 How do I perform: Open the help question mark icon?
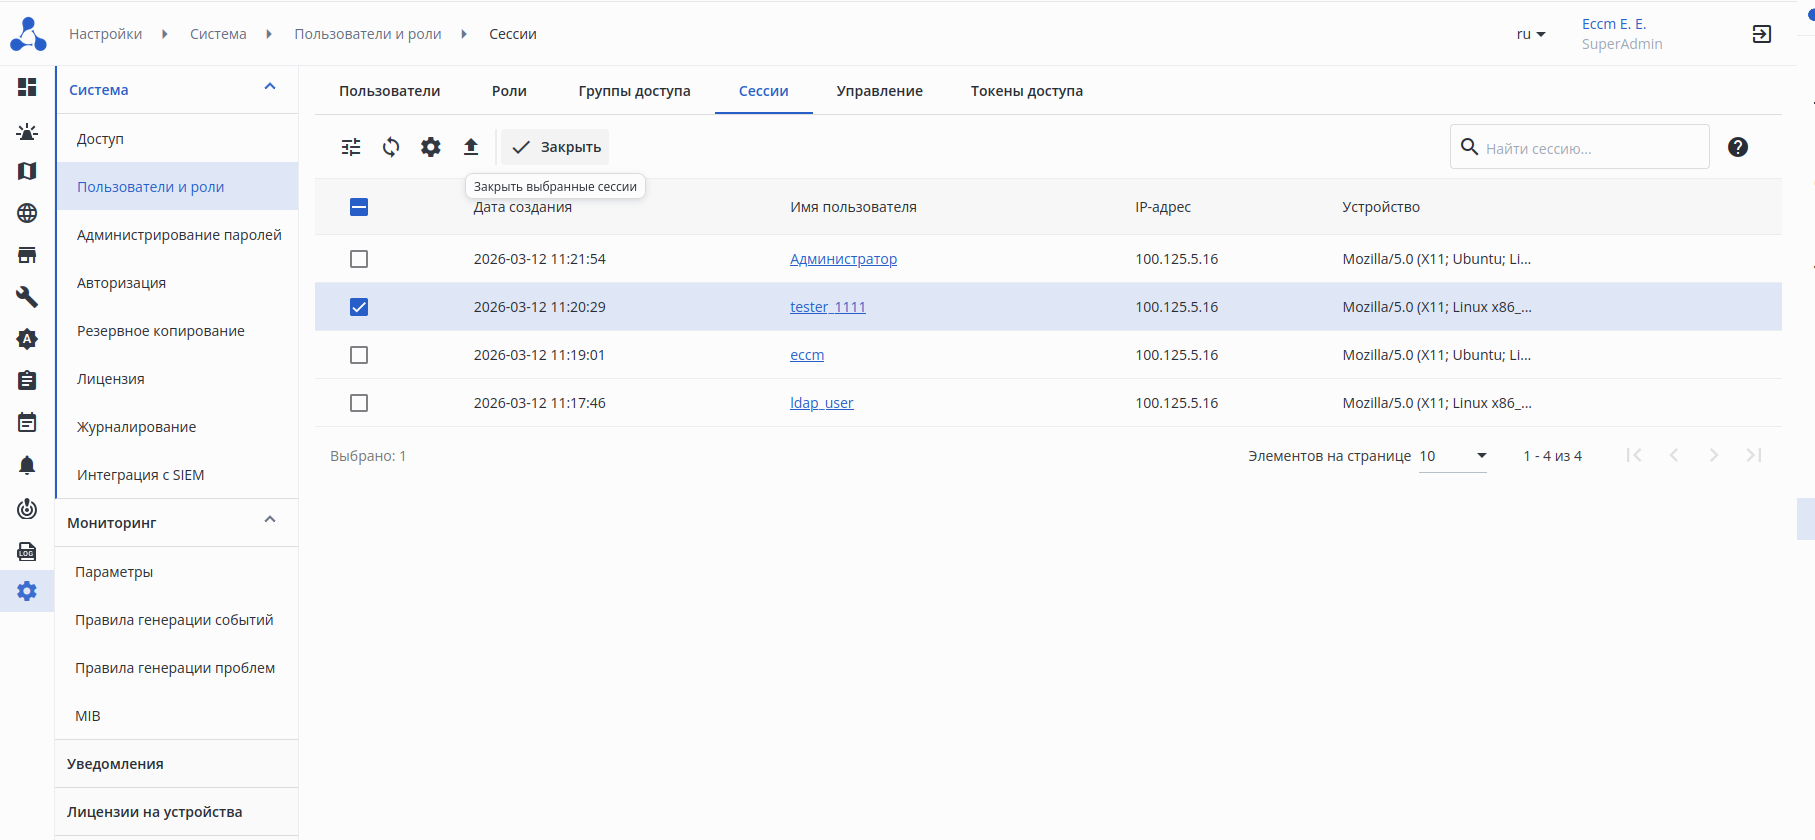point(1738,147)
